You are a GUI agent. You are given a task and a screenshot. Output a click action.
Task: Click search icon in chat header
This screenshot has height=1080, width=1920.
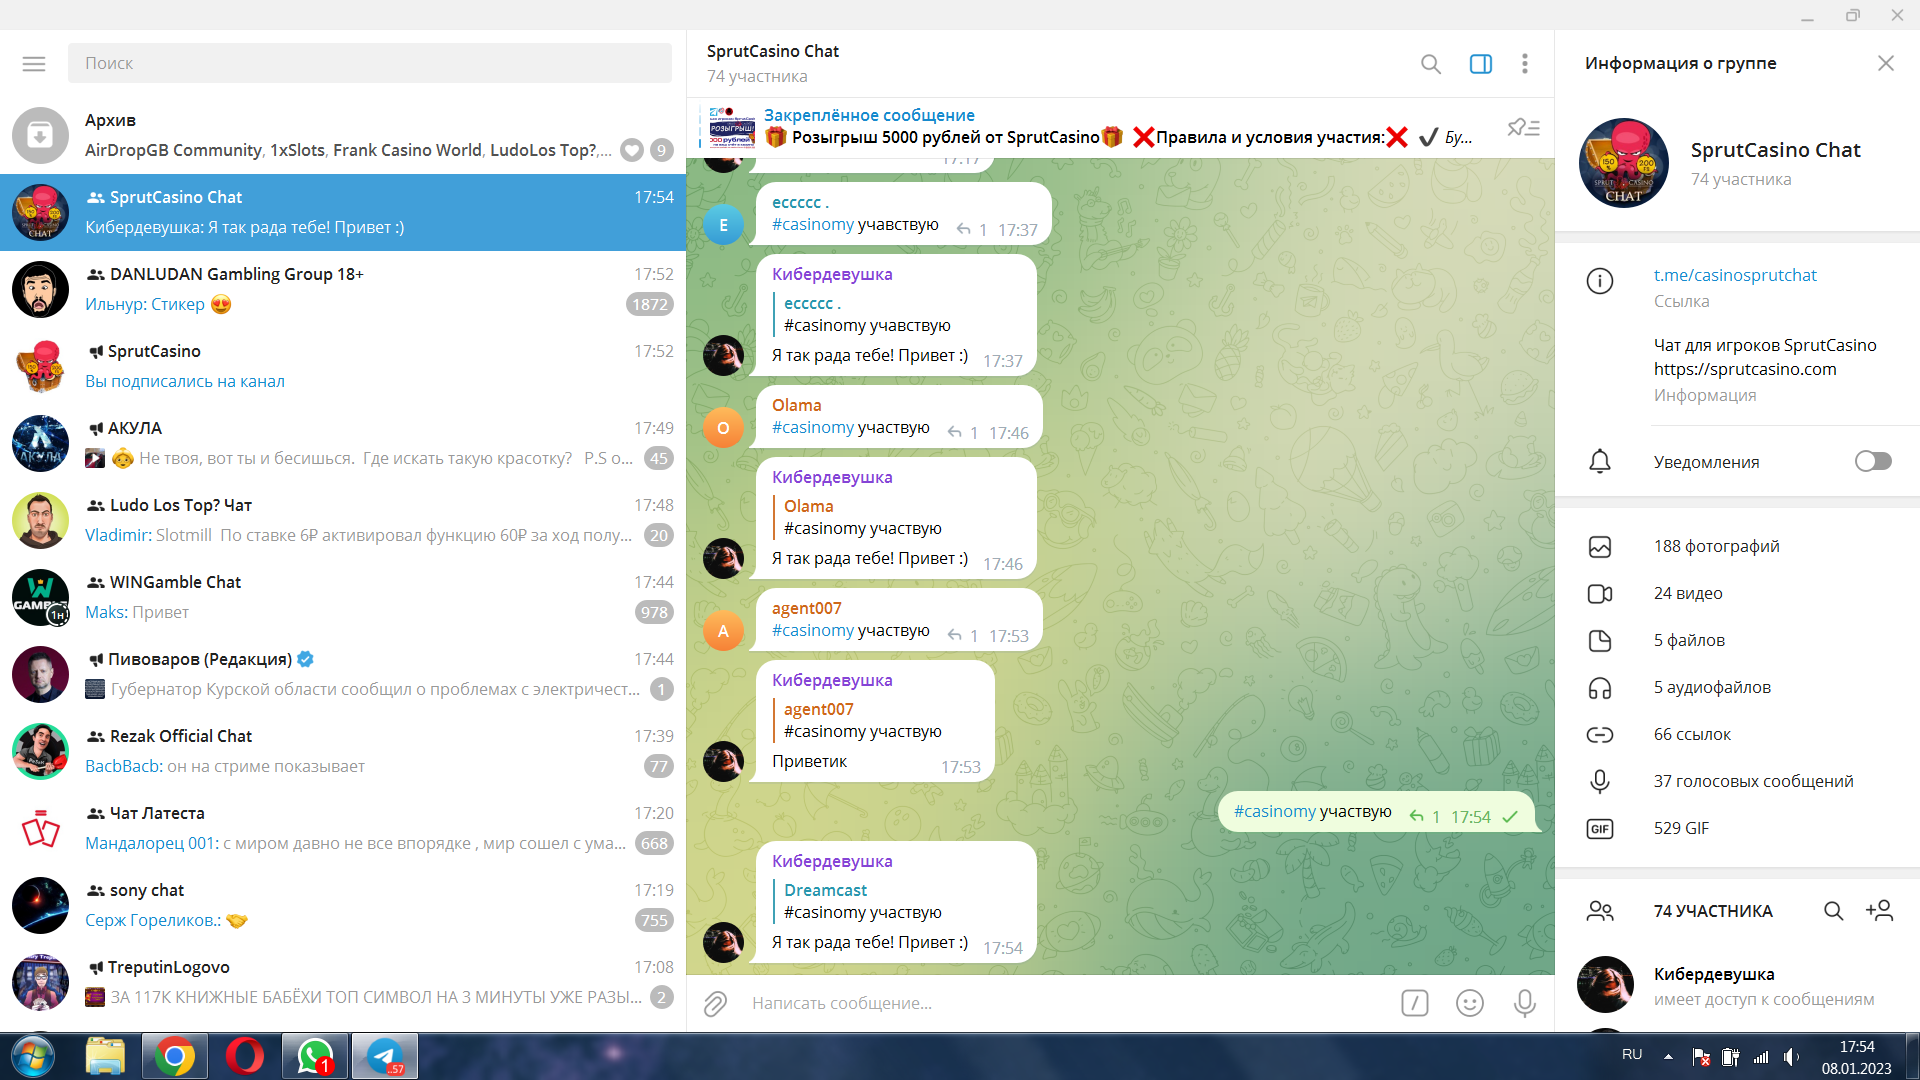pos(1430,64)
